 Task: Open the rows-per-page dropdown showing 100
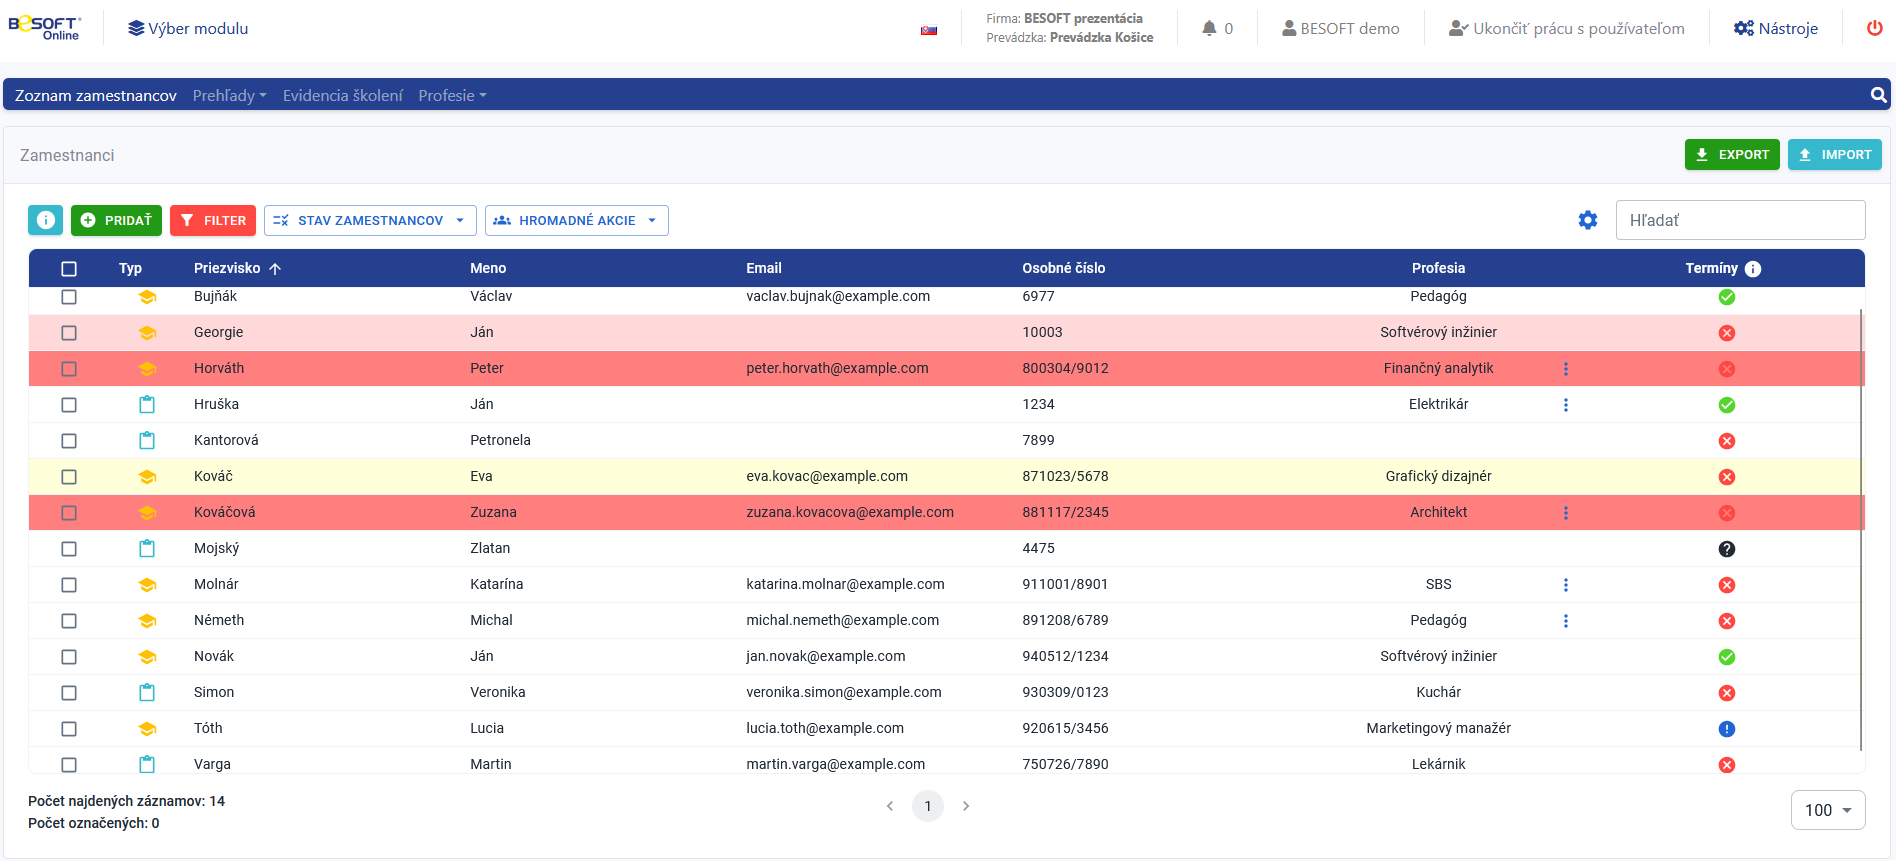point(1827,810)
